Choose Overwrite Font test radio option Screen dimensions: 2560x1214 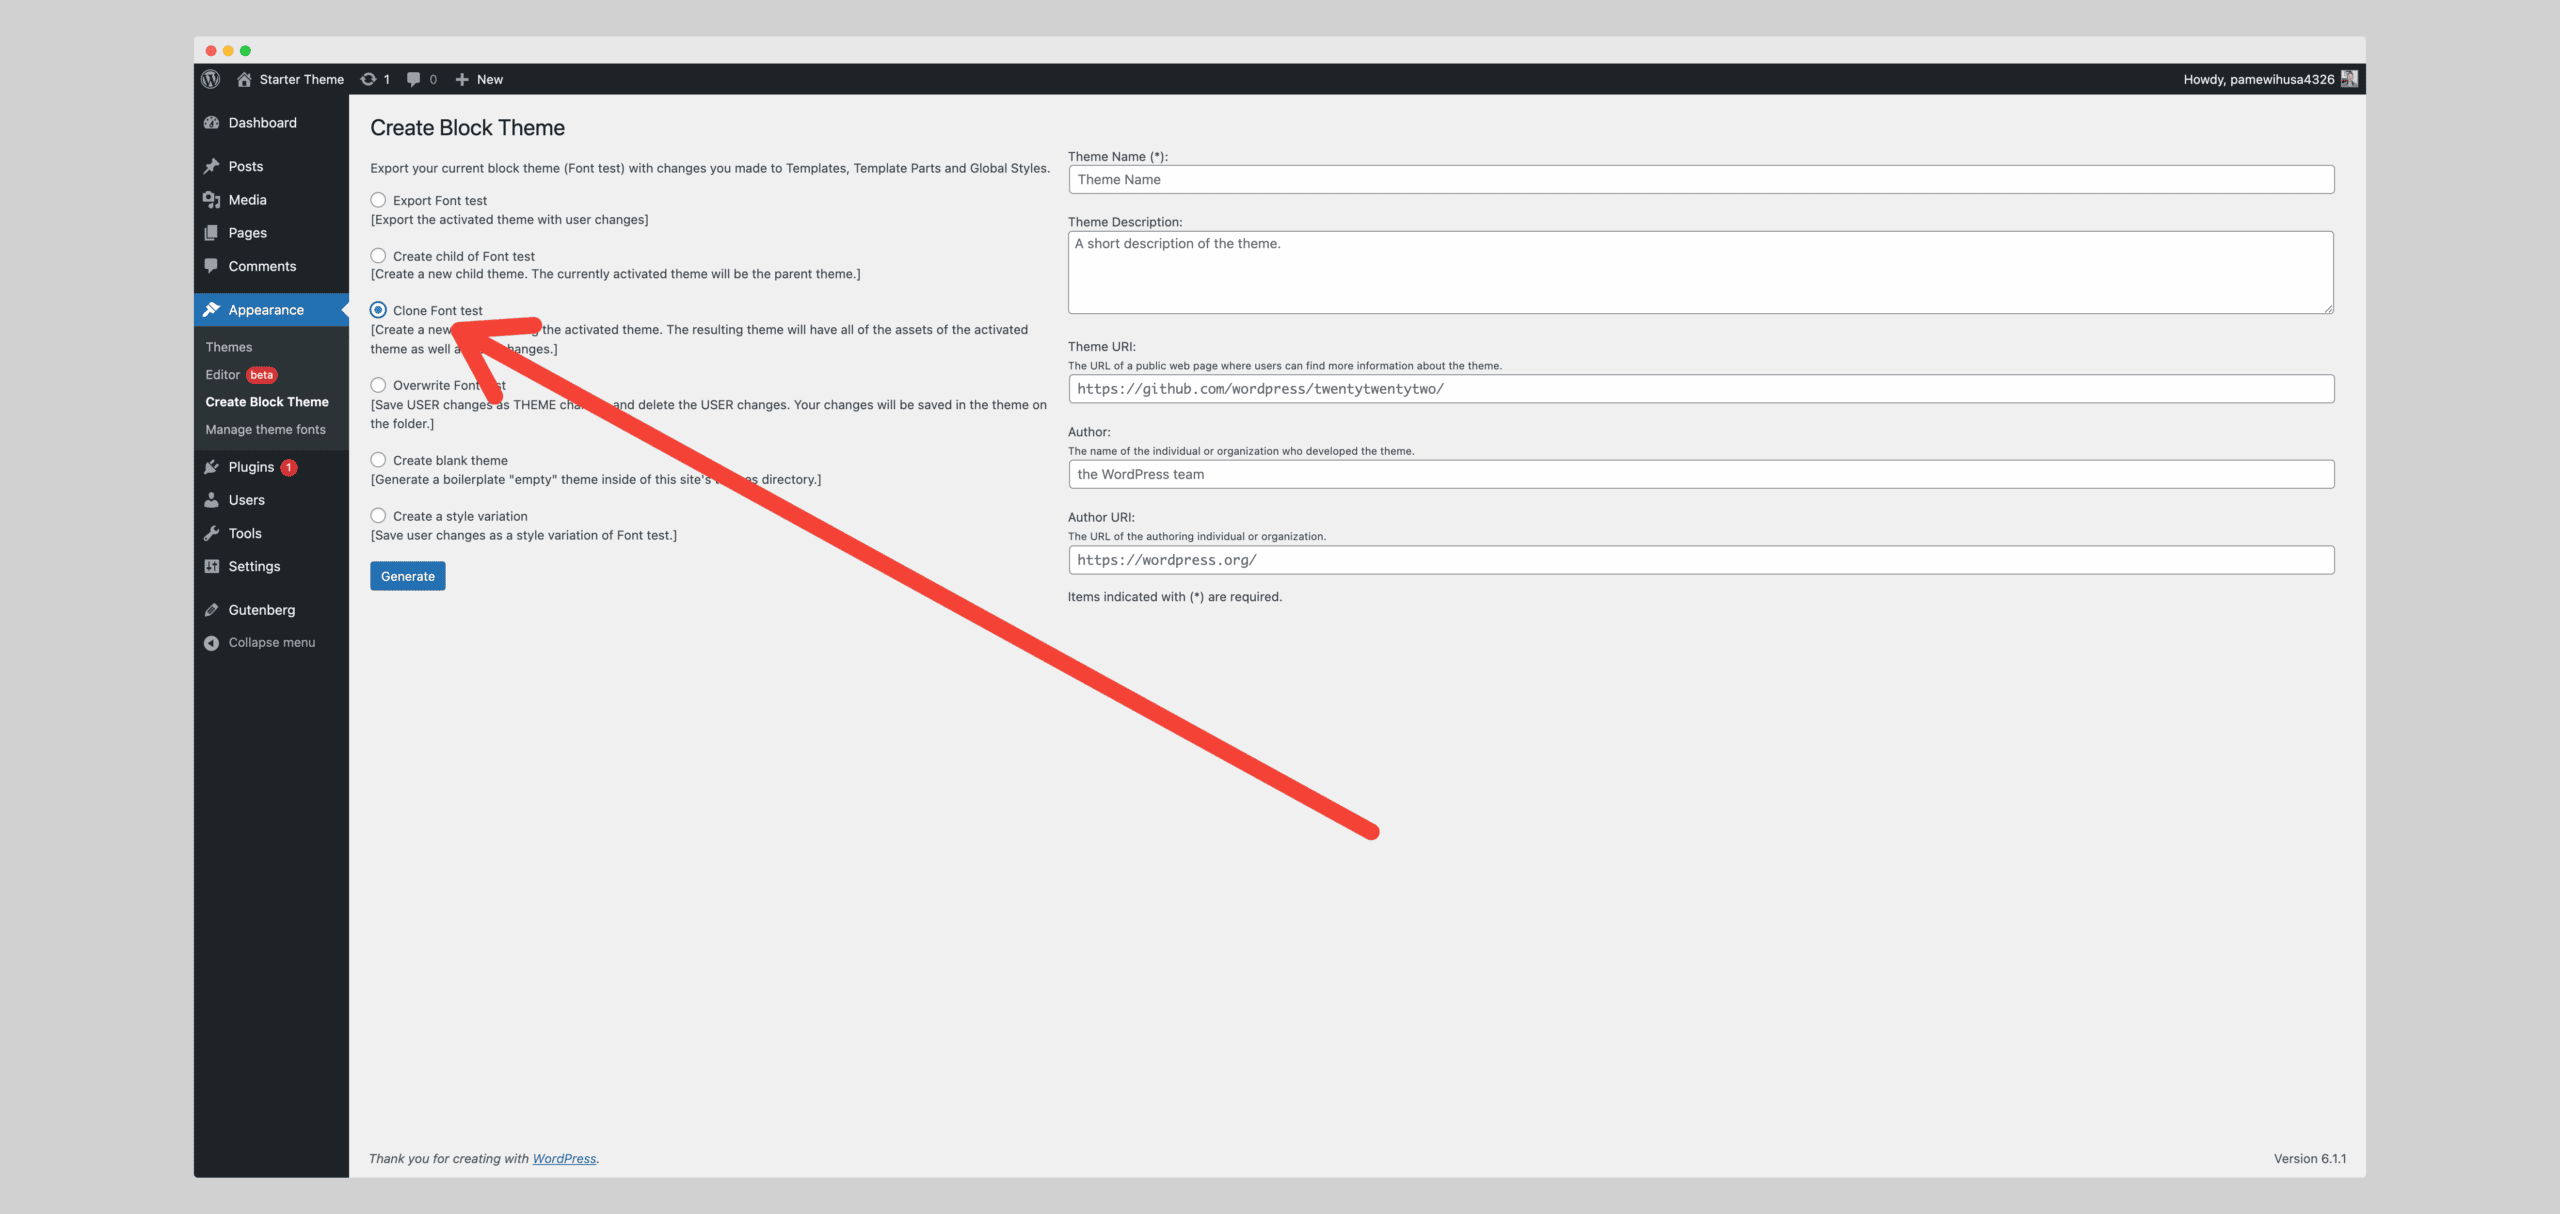378,385
